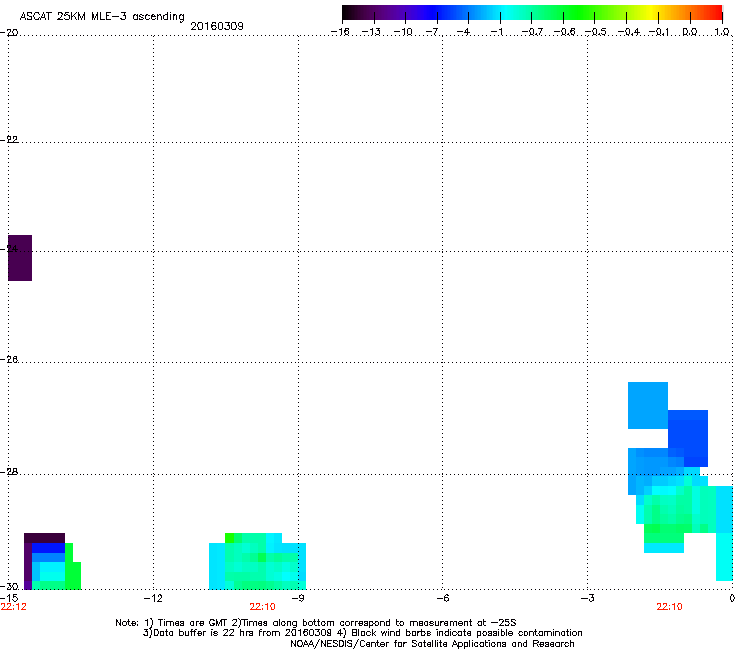Click the -22 latitude axis label
Screen dimensions: 740x650
9,140
